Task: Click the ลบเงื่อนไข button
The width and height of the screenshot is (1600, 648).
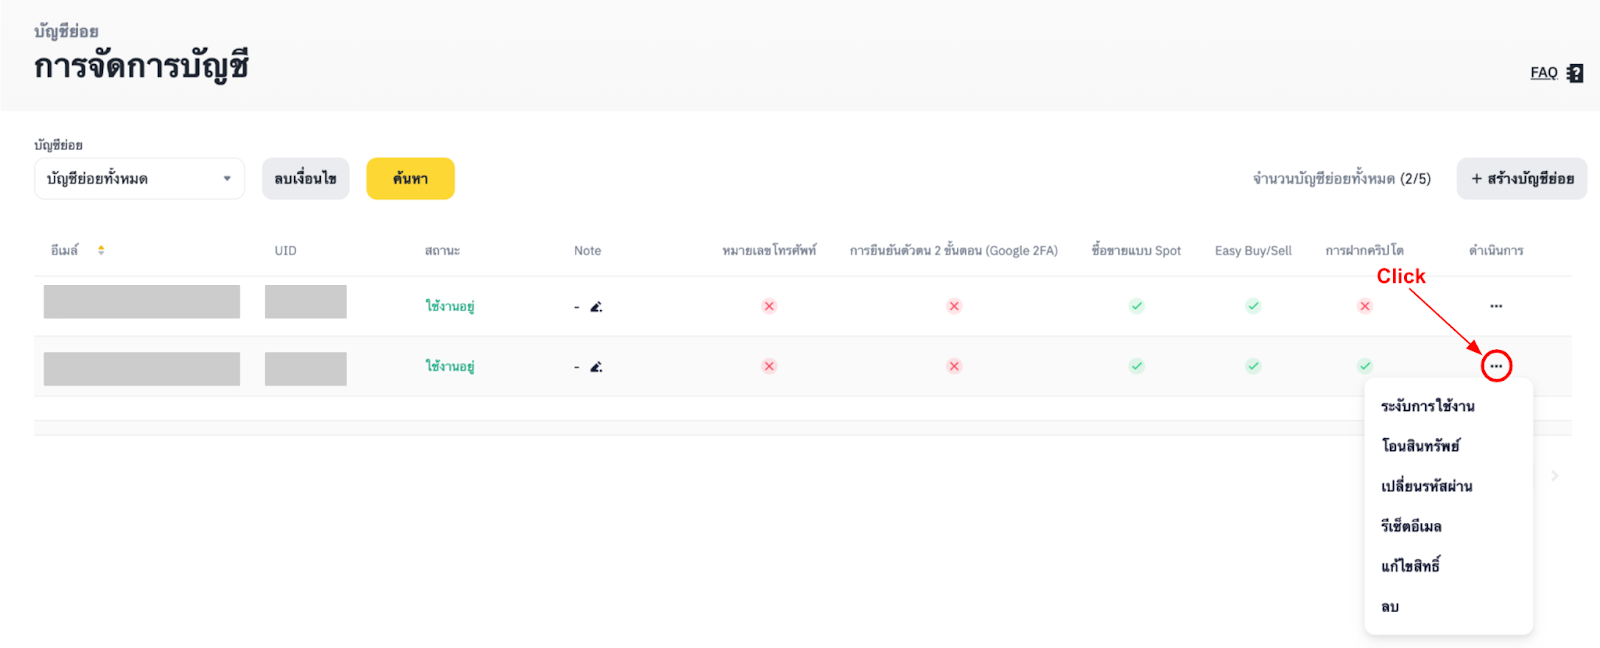Action: pos(305,179)
